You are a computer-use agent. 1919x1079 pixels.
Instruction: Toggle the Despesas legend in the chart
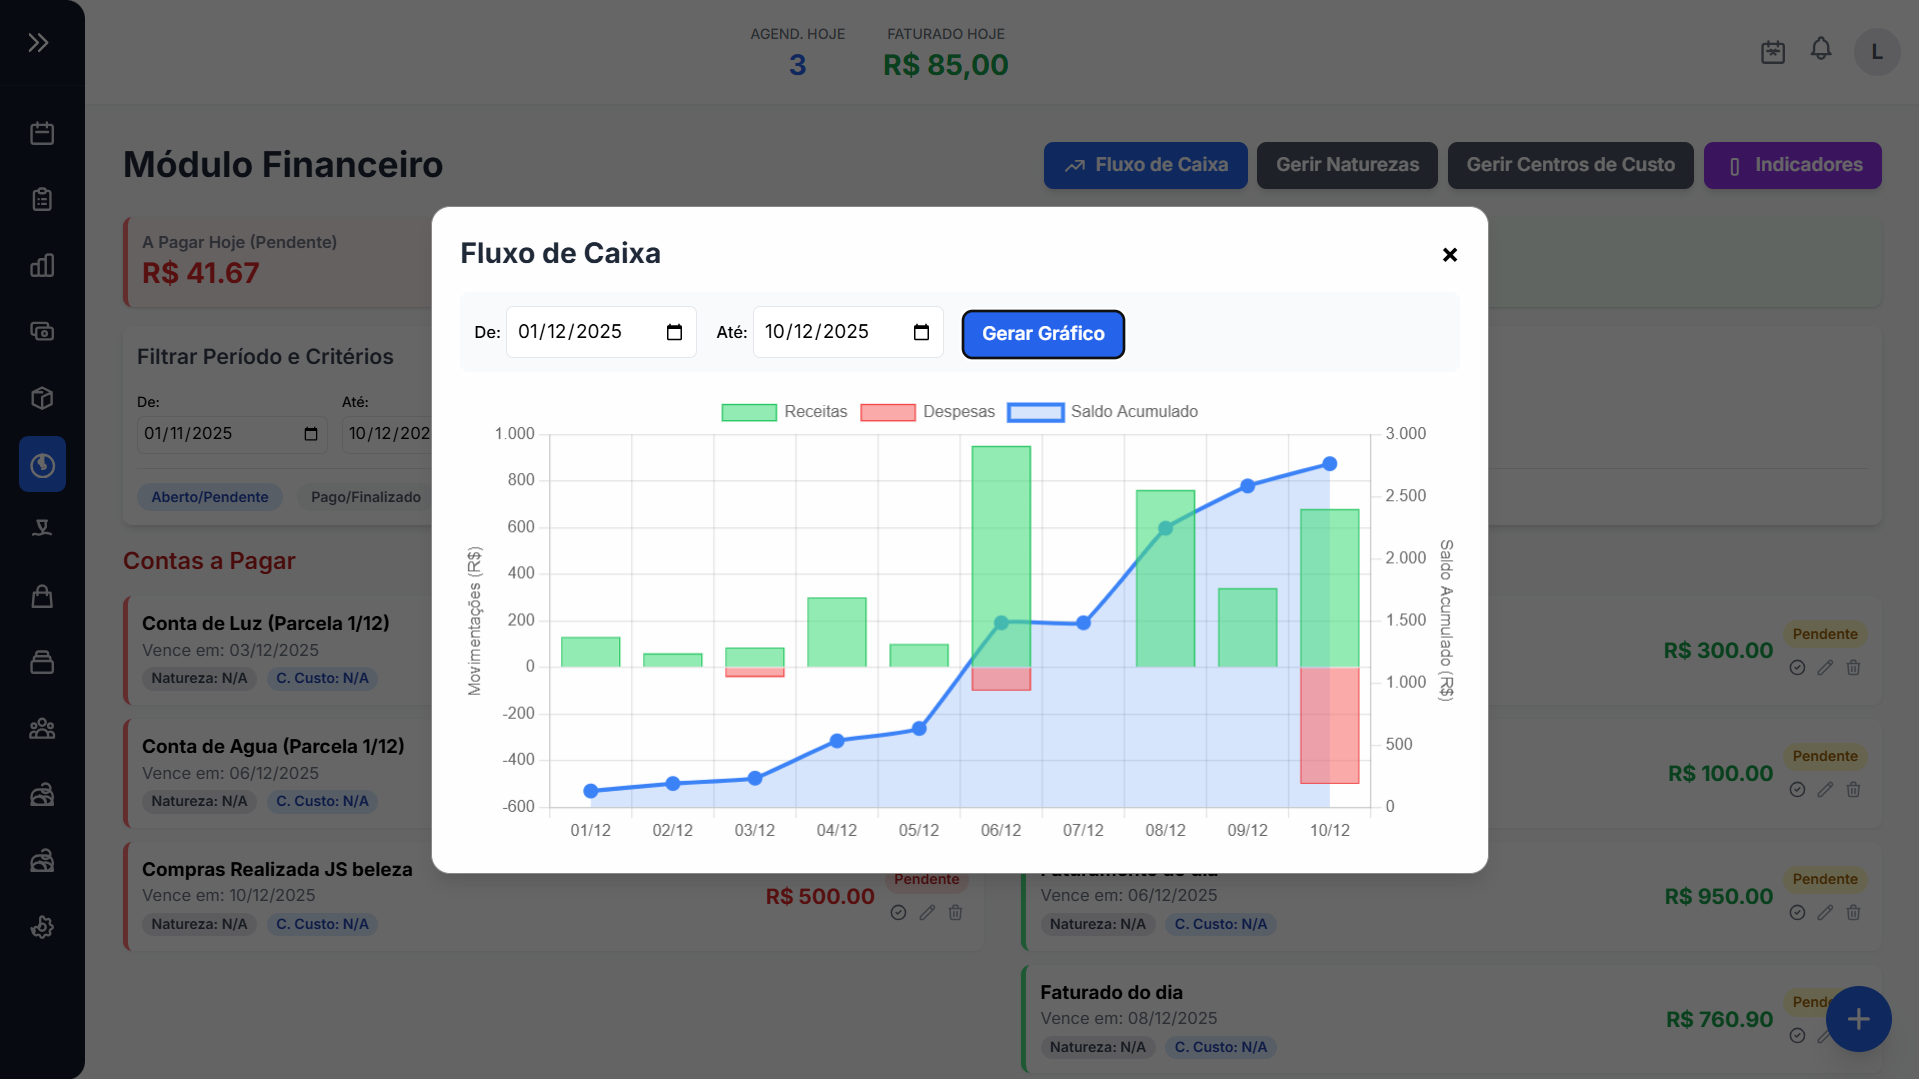point(927,412)
